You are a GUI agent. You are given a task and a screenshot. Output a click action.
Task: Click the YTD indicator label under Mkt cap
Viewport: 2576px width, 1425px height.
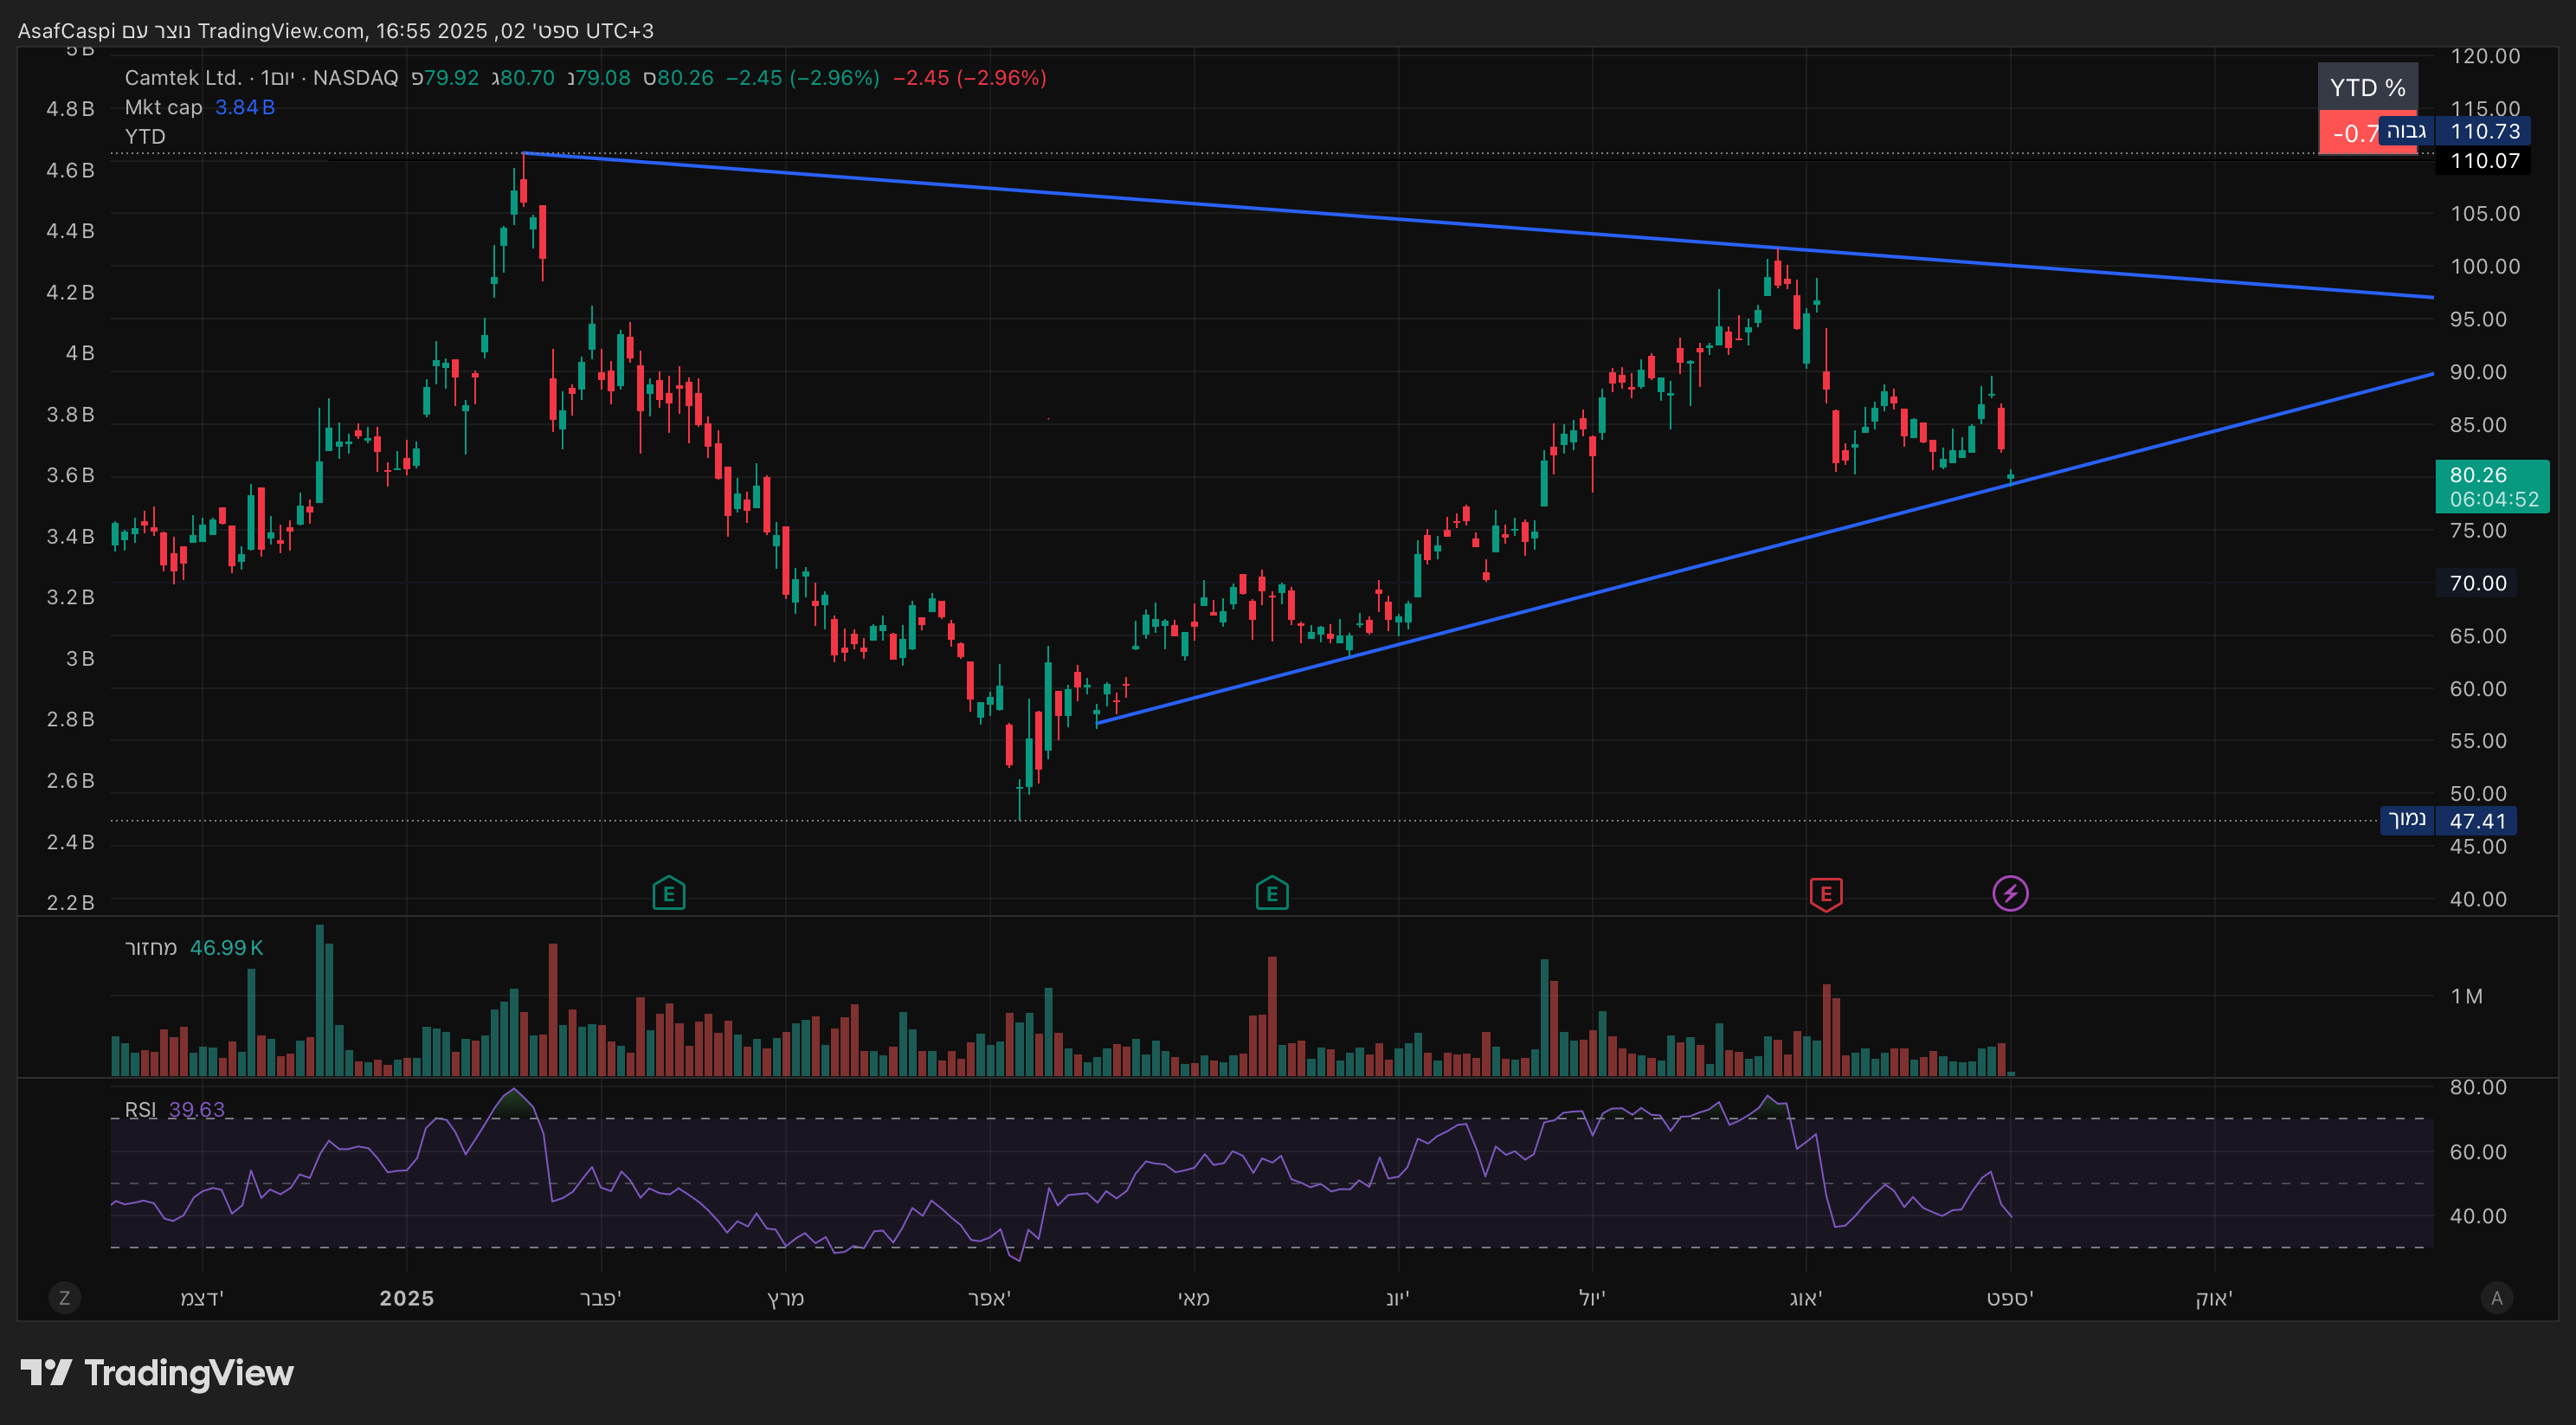145,136
